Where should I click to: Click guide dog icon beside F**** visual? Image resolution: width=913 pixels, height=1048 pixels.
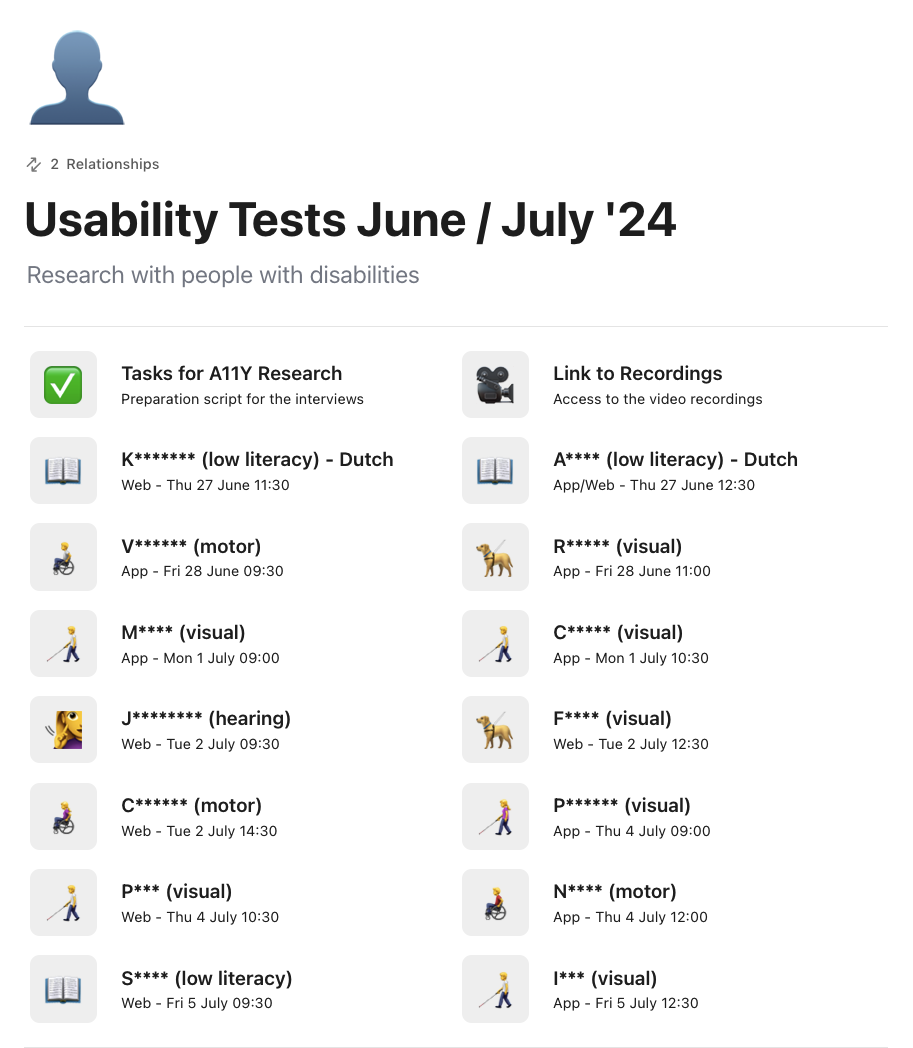(495, 729)
